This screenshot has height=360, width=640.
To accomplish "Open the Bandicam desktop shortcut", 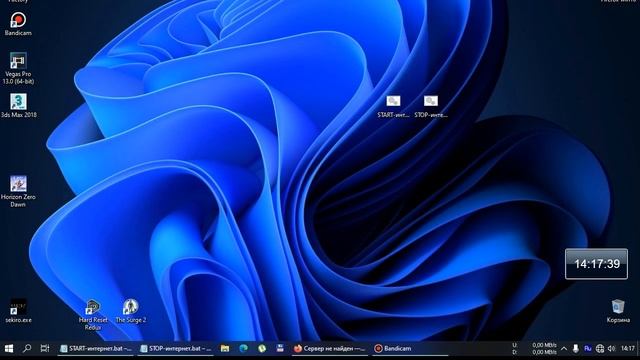I will pos(18,24).
